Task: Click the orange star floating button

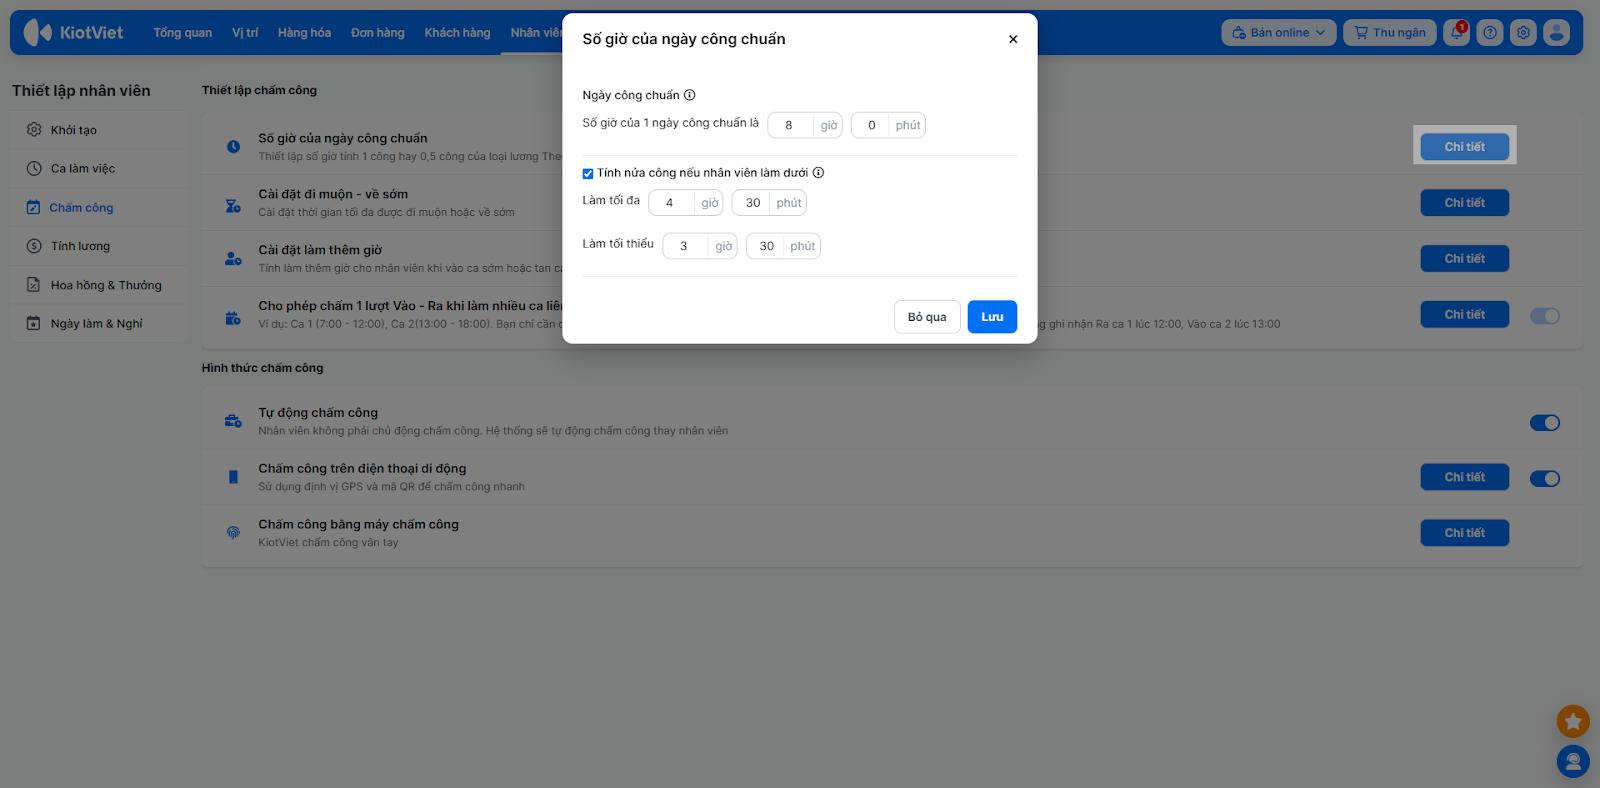Action: coord(1573,721)
